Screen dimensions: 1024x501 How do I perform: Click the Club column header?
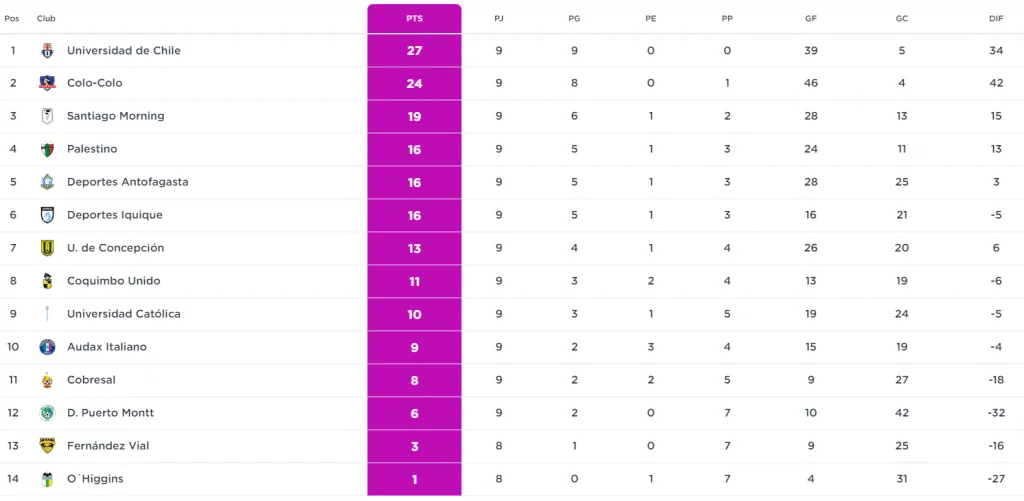pos(46,19)
